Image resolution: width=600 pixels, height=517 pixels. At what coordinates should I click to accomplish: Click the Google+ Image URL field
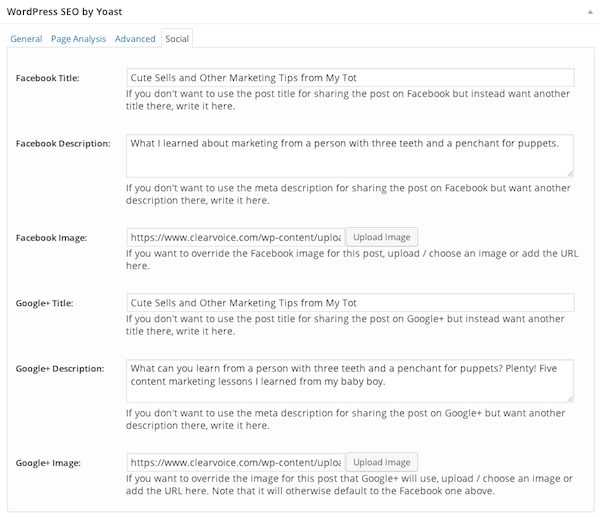tap(236, 462)
